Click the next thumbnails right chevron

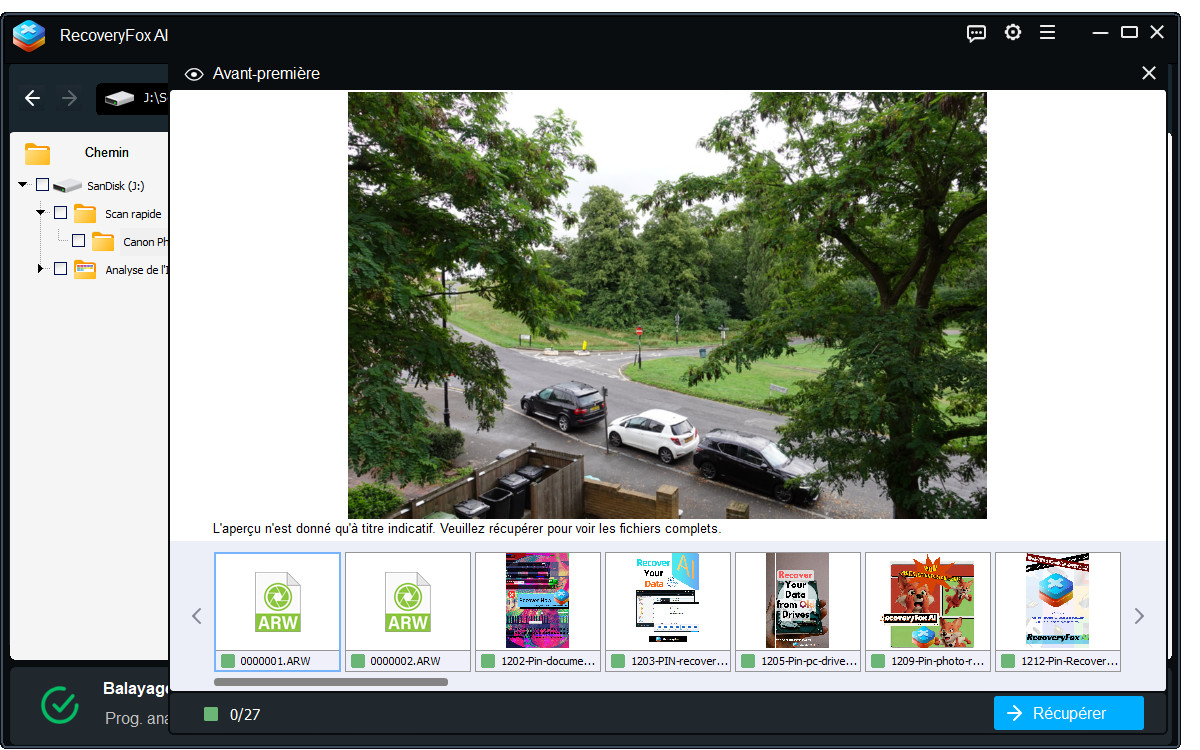click(1139, 616)
